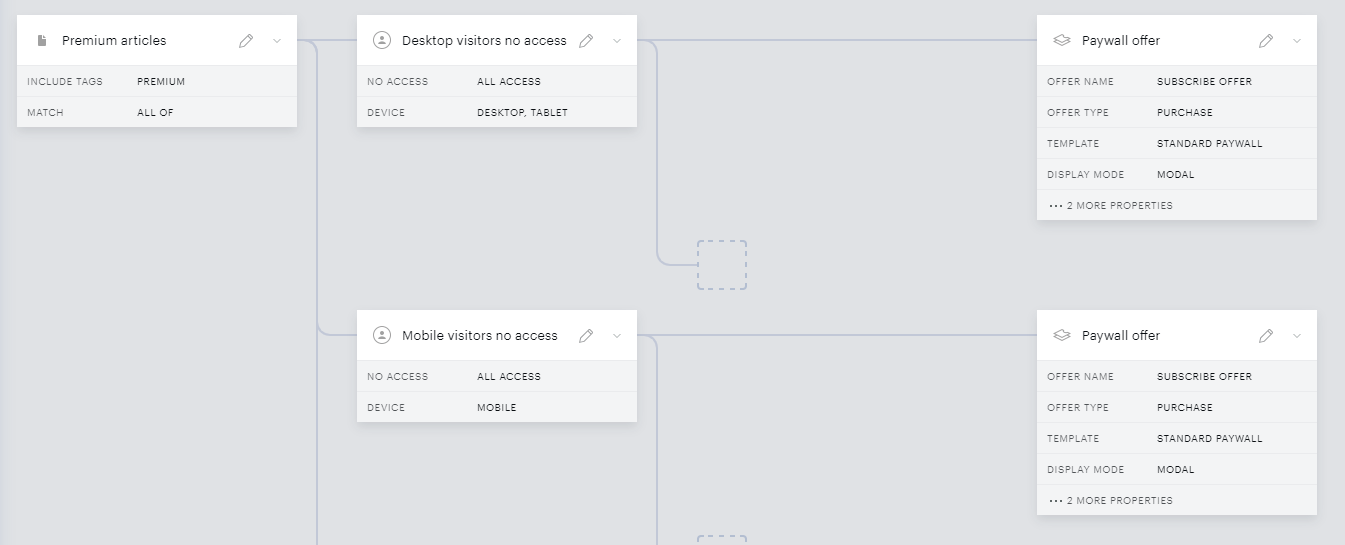This screenshot has height=545, width=1345.
Task: Click the user icon on Mobile visitors card
Action: click(x=381, y=335)
